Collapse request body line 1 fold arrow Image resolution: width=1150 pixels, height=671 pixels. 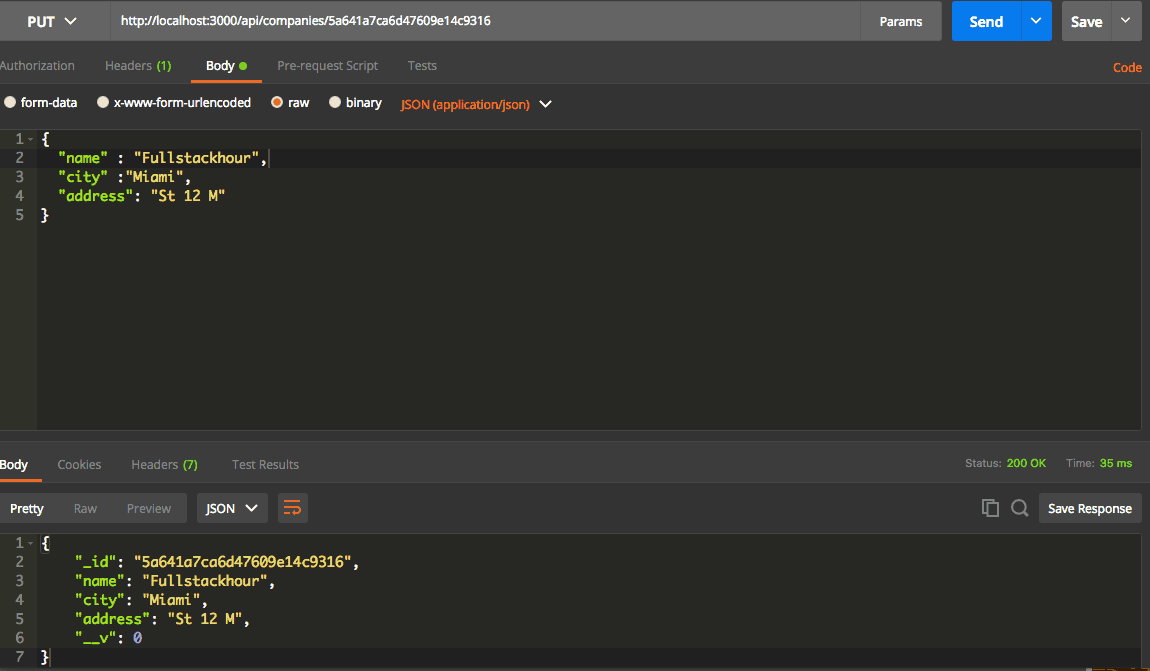point(31,139)
